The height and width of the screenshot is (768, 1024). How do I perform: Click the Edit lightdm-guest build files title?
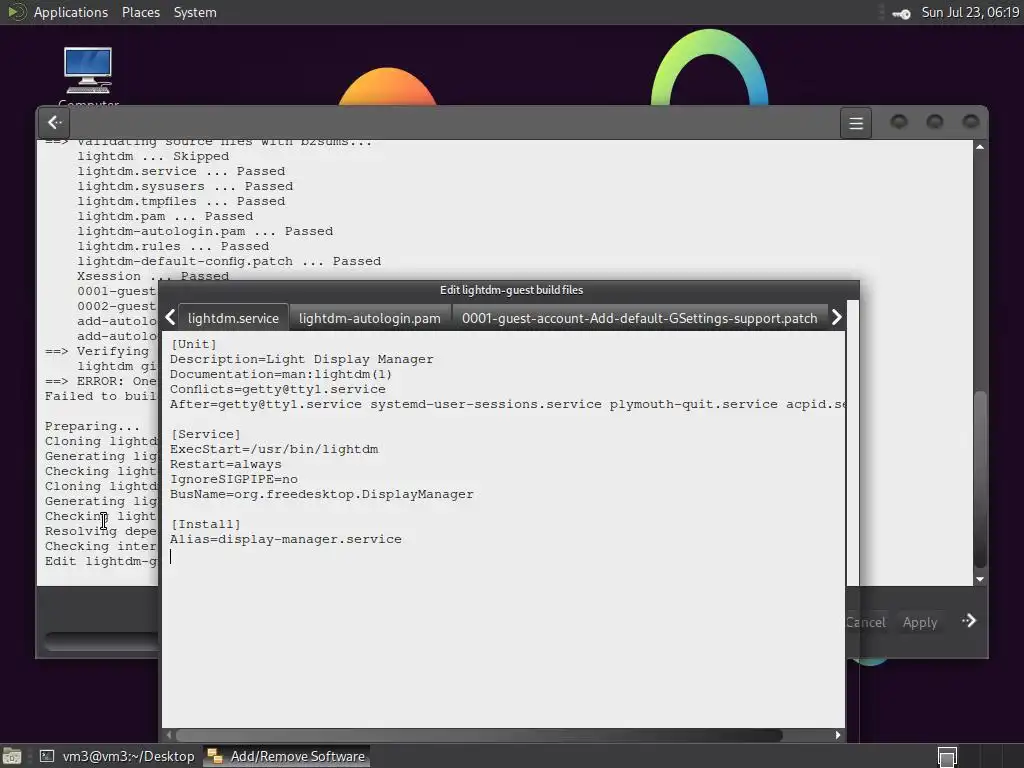pos(511,290)
